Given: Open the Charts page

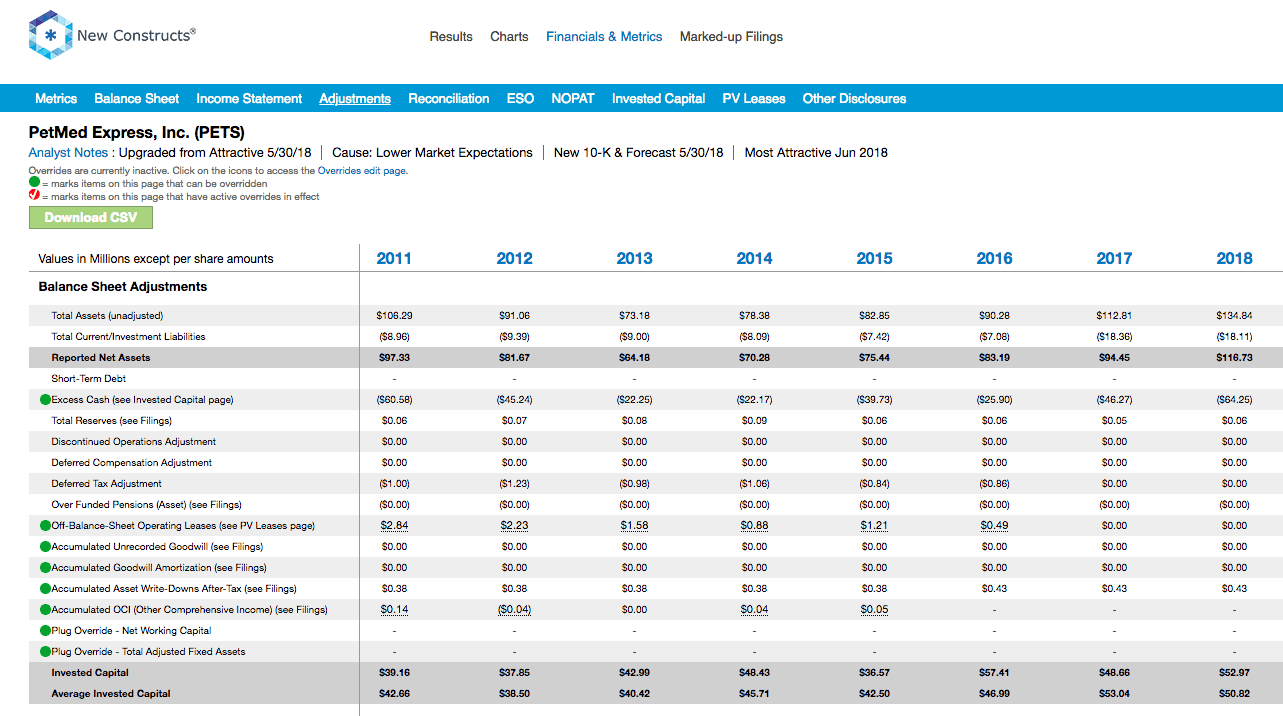Looking at the screenshot, I should click(509, 36).
